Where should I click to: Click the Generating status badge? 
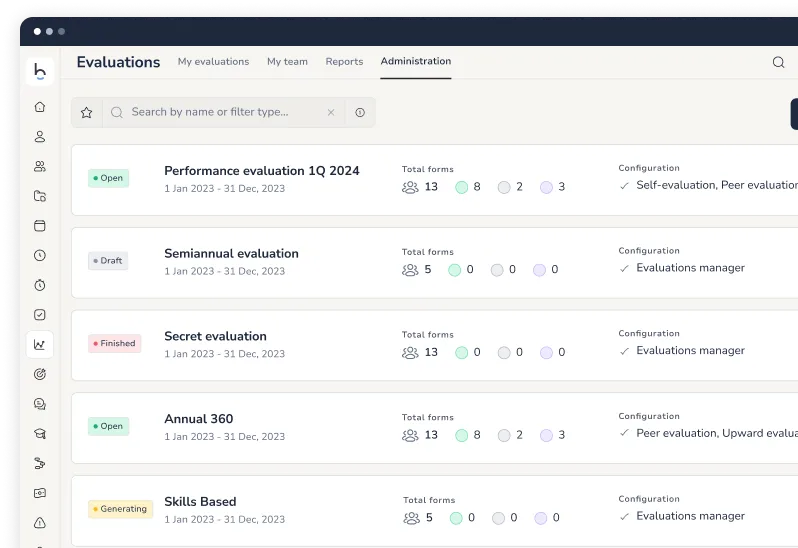(x=120, y=509)
